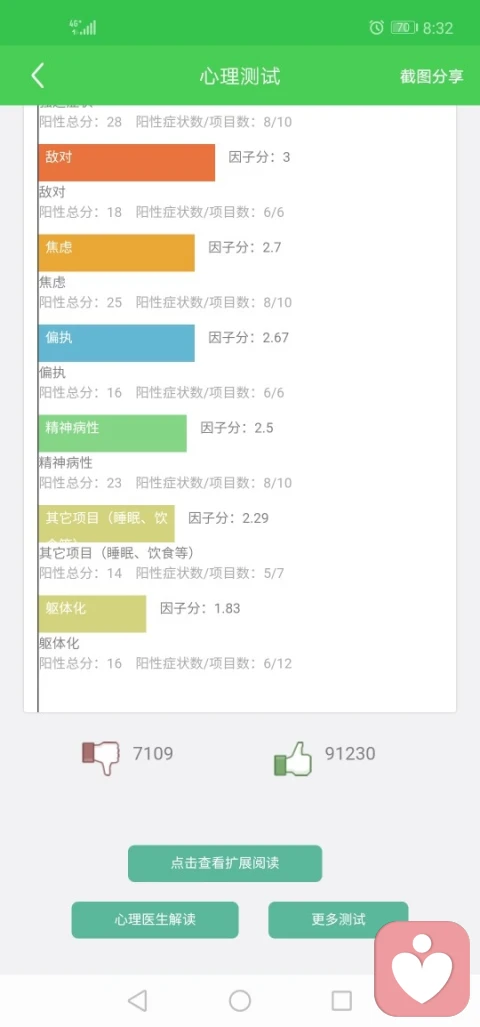Tap the alarm clock status icon
The width and height of the screenshot is (480, 1027).
click(376, 28)
